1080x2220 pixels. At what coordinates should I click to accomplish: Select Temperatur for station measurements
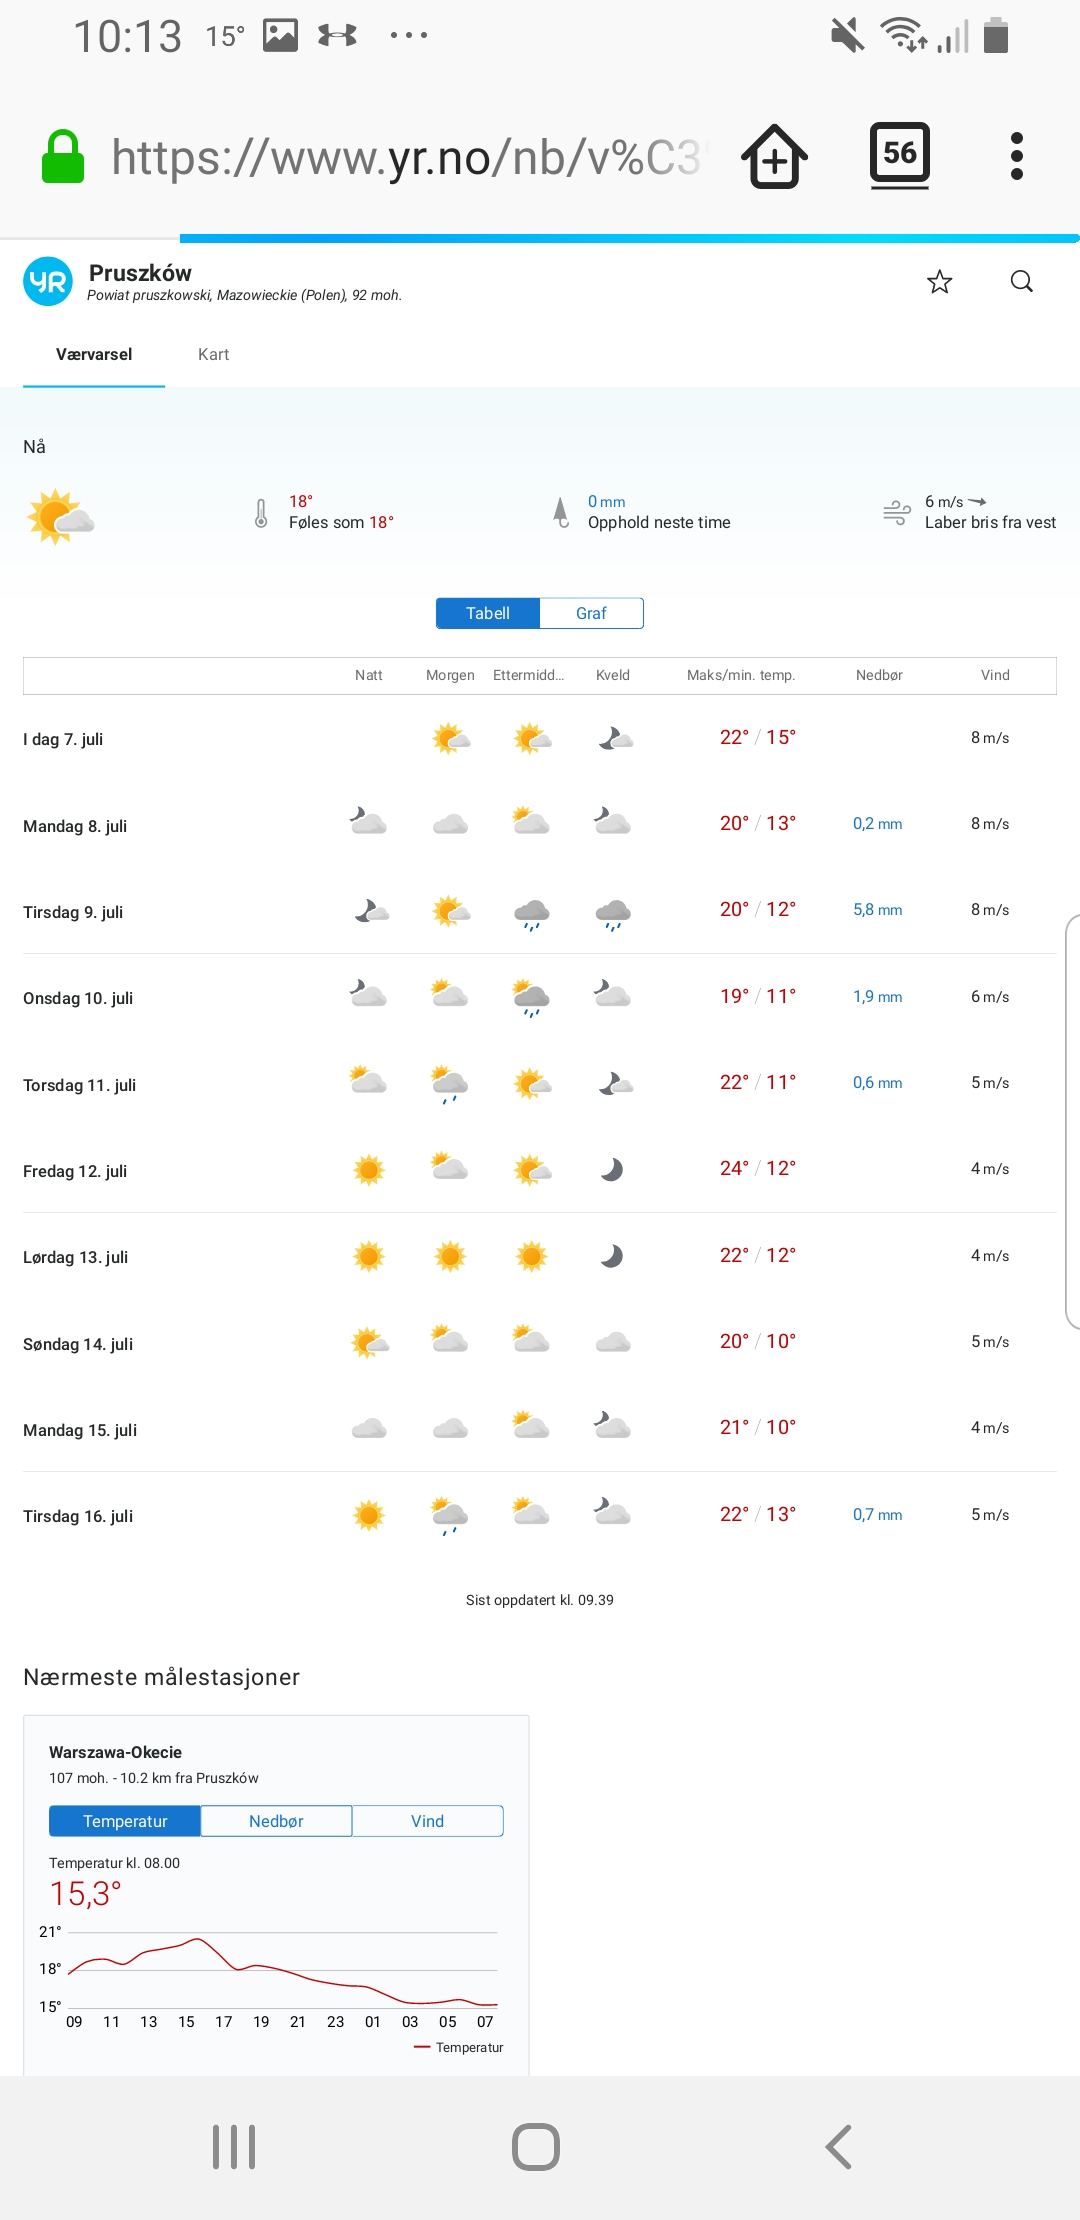click(x=125, y=1821)
